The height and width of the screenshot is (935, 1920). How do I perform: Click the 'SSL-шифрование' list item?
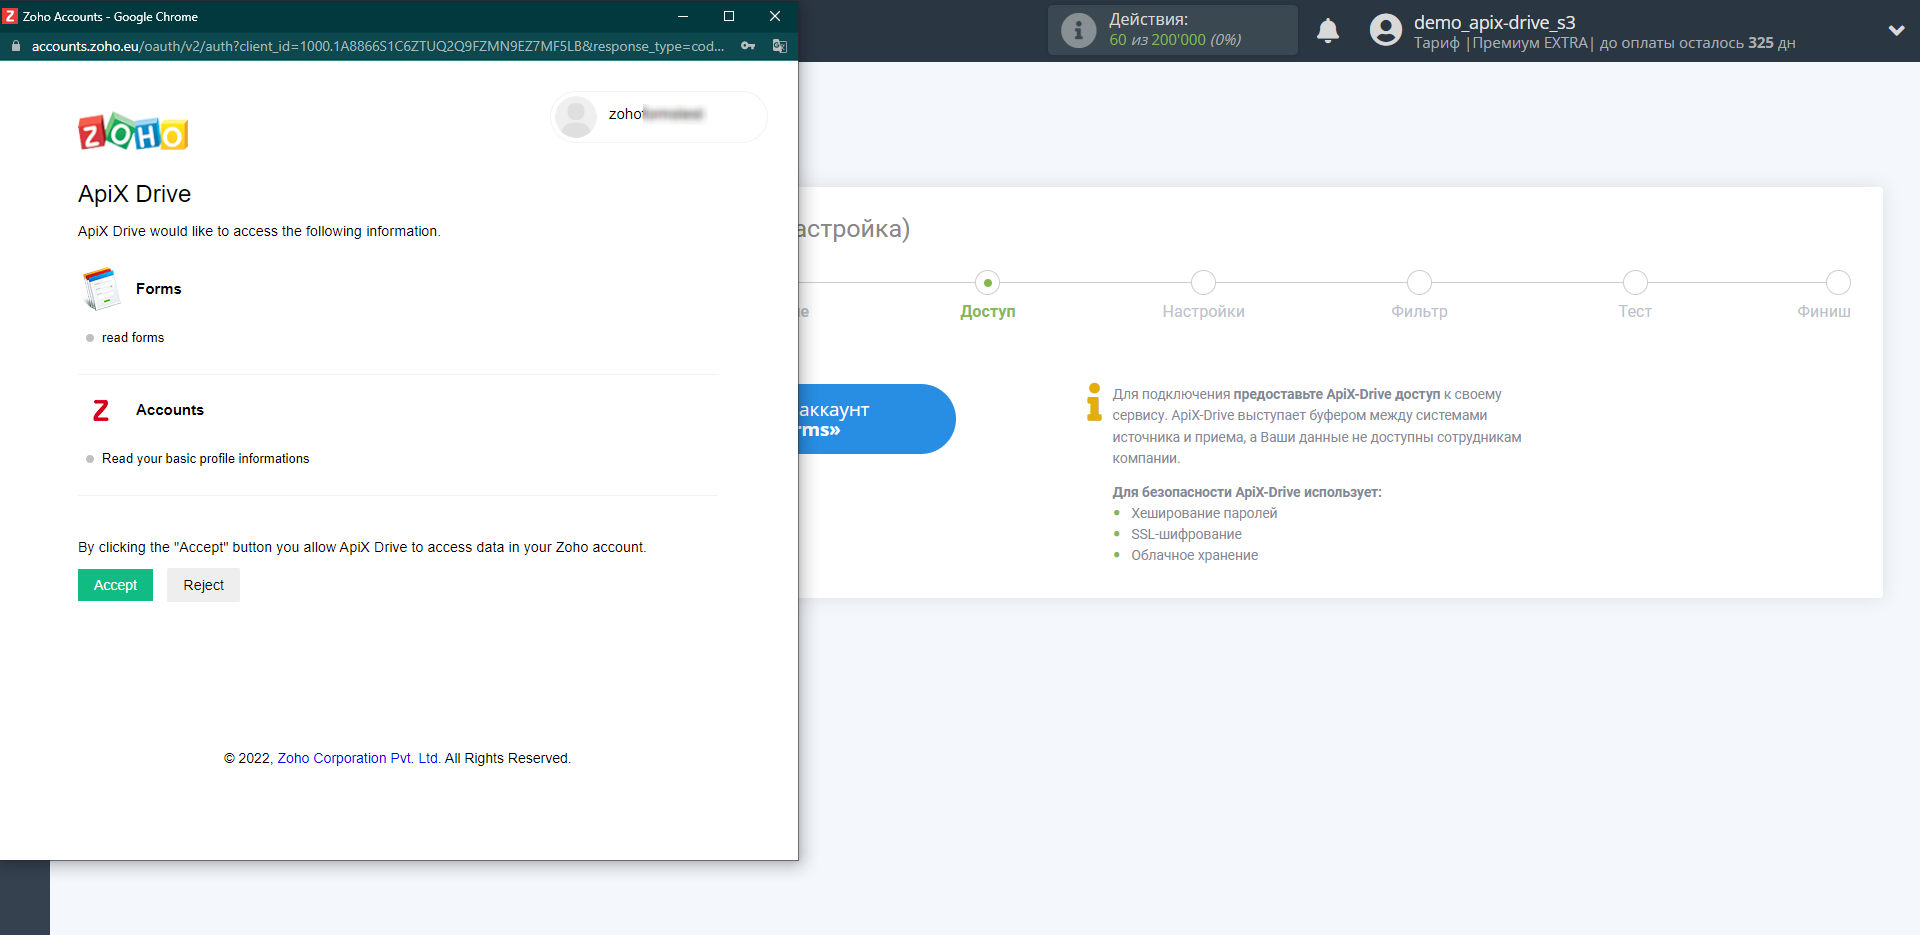click(1186, 534)
